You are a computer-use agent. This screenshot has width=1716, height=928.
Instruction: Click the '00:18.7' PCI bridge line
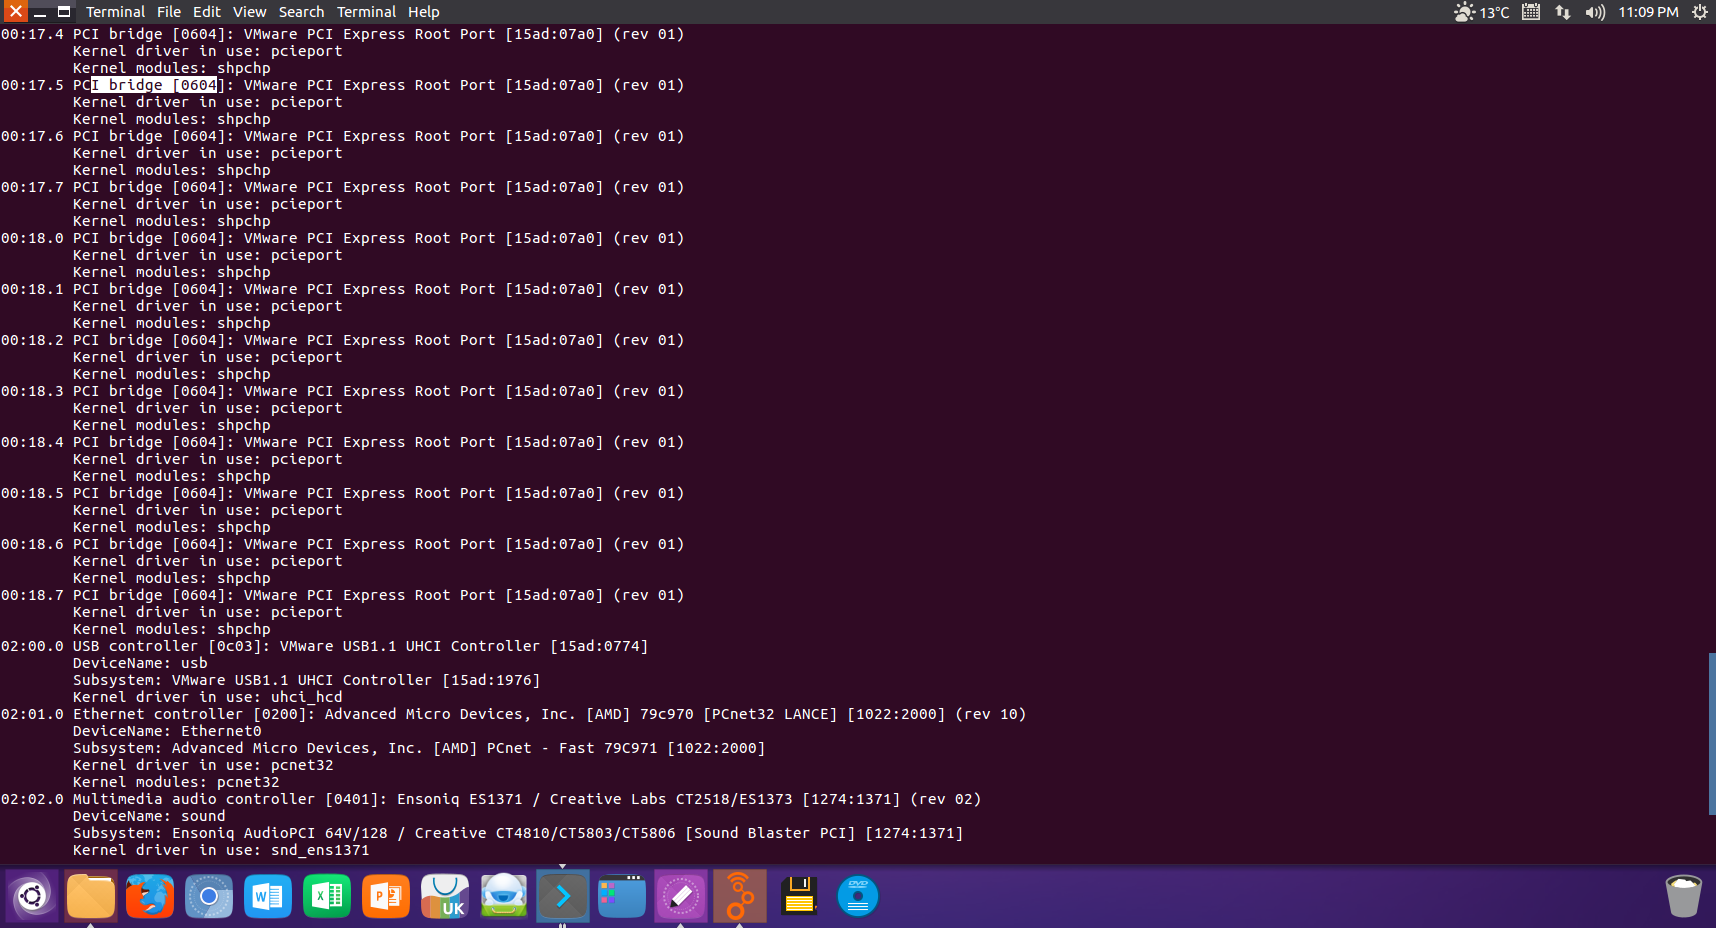[342, 595]
